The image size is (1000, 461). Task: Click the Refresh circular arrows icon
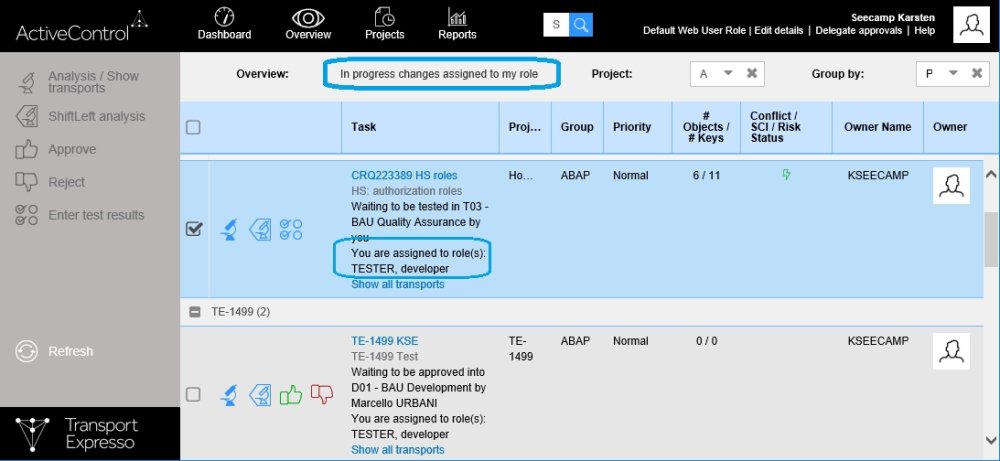pyautogui.click(x=26, y=351)
